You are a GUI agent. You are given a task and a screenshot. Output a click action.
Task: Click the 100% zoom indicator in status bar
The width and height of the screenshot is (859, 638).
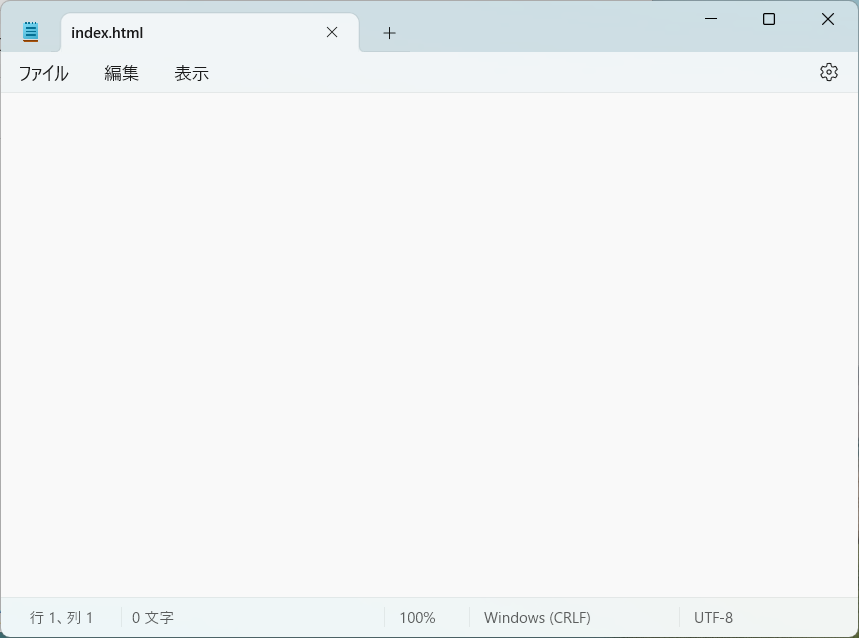pos(416,617)
